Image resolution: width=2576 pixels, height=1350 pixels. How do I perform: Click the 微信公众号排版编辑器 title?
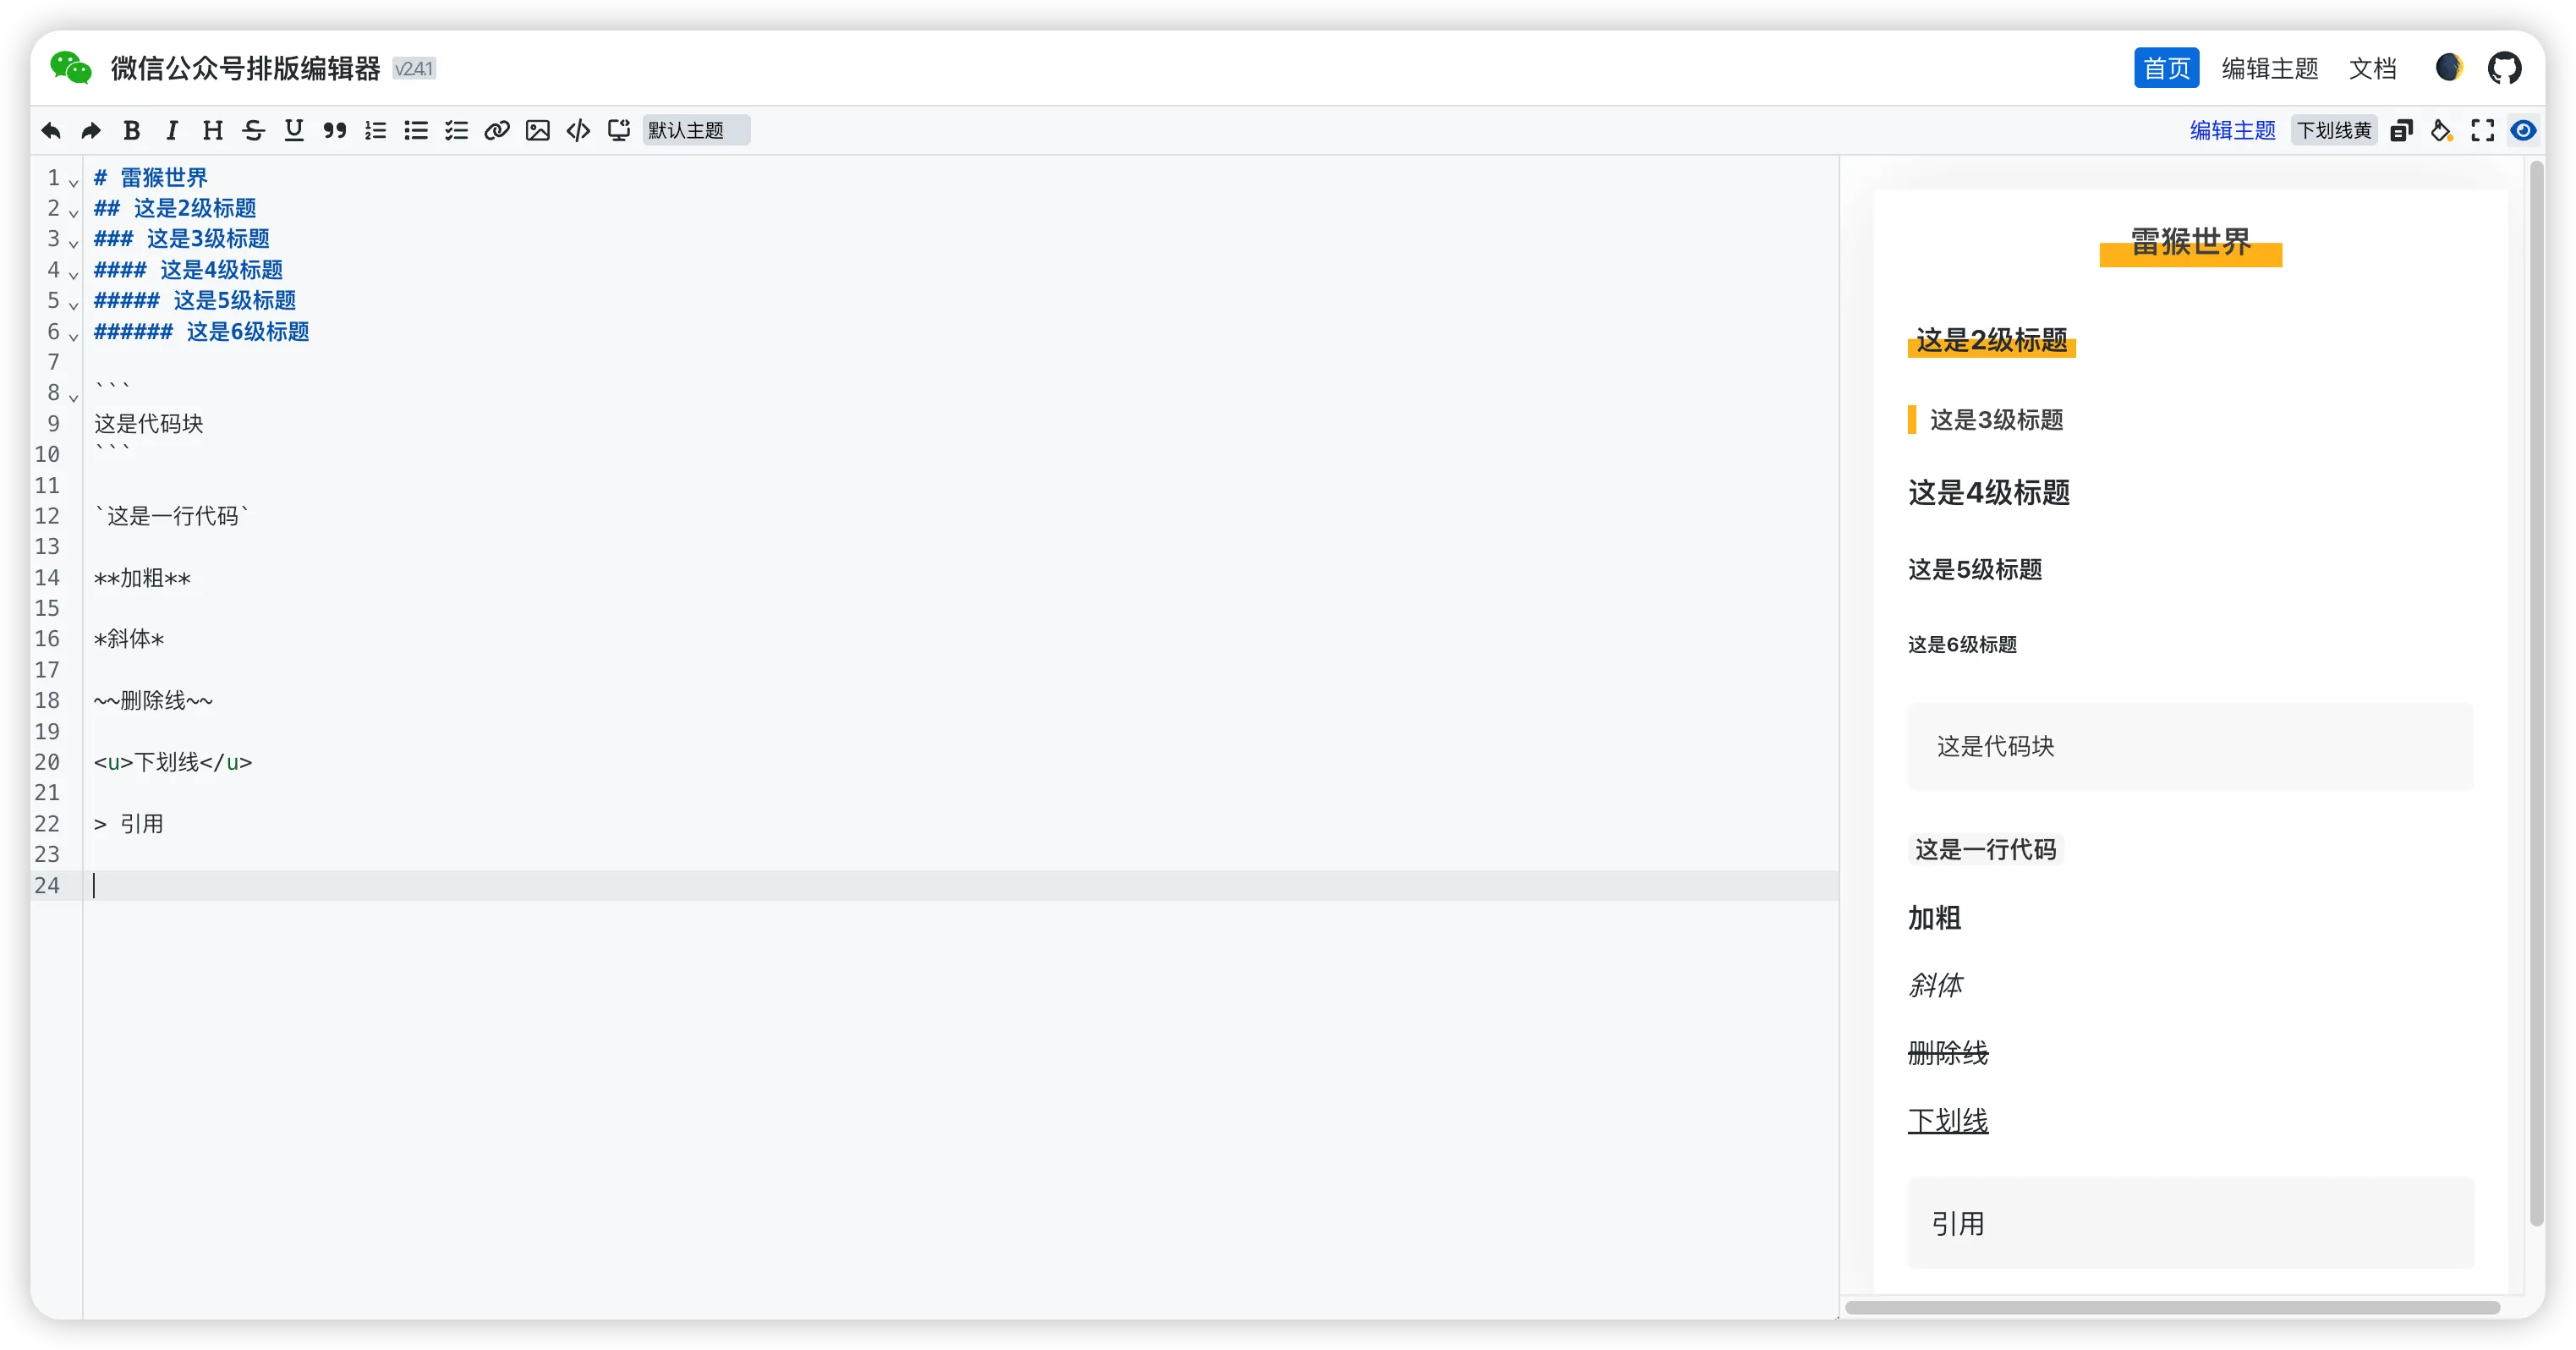click(245, 68)
